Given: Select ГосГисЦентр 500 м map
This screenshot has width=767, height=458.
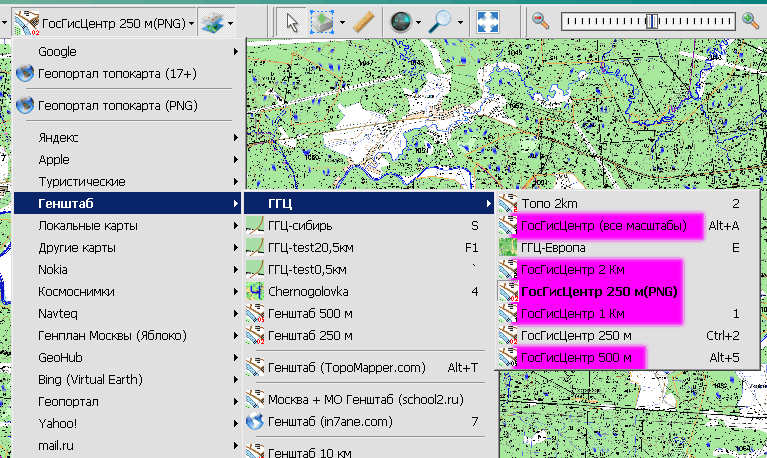Looking at the screenshot, I should coord(628,358).
